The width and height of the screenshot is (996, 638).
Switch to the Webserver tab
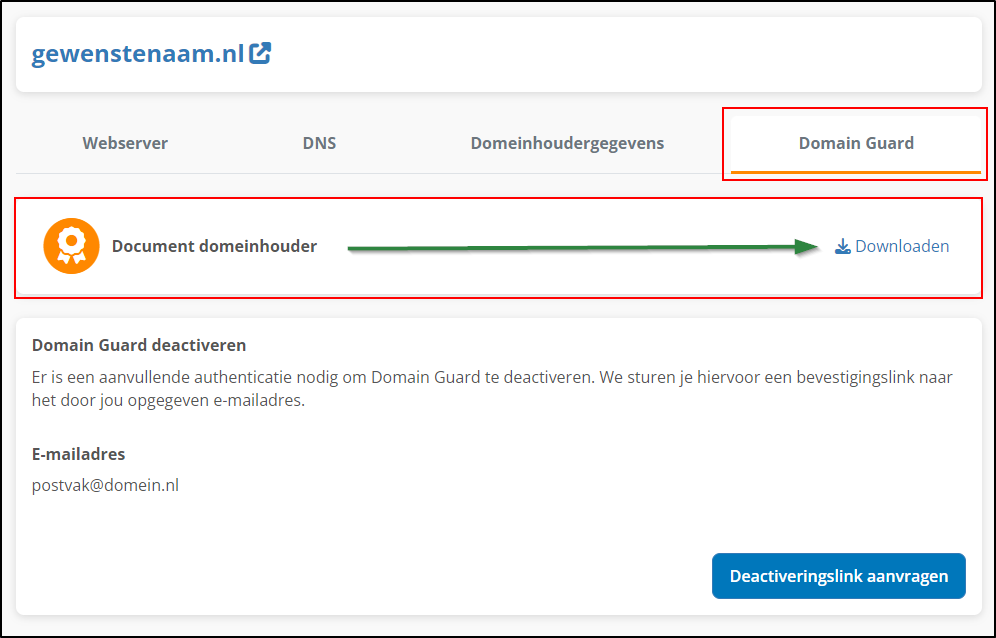(124, 143)
